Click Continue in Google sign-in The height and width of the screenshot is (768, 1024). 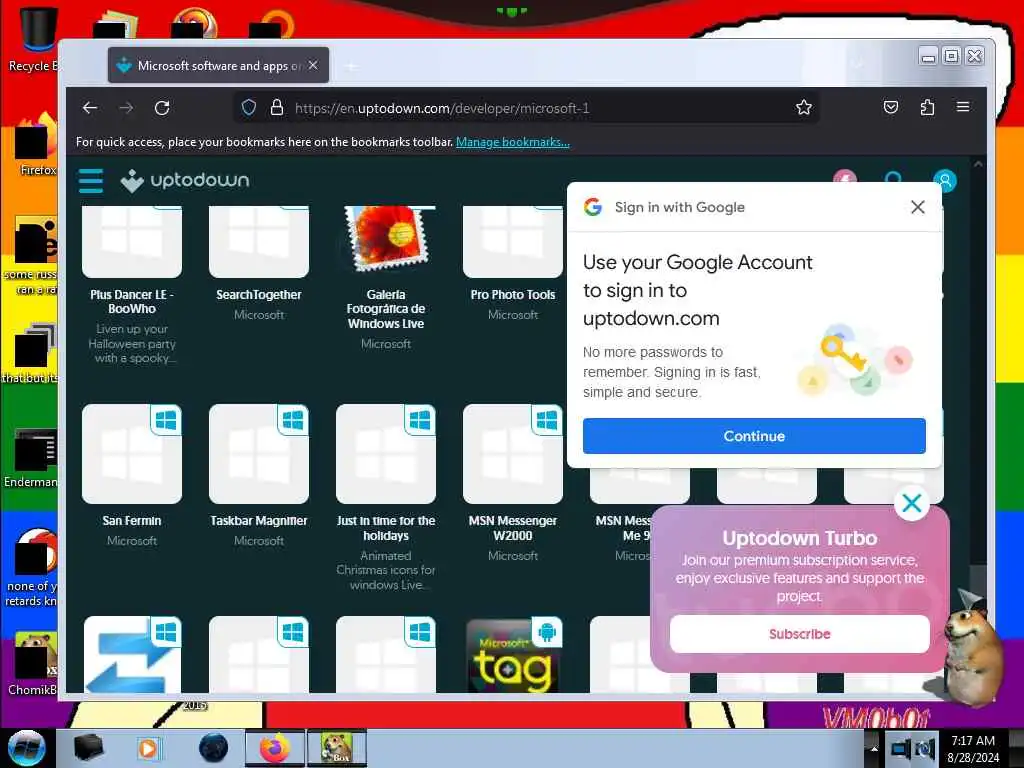(x=754, y=436)
